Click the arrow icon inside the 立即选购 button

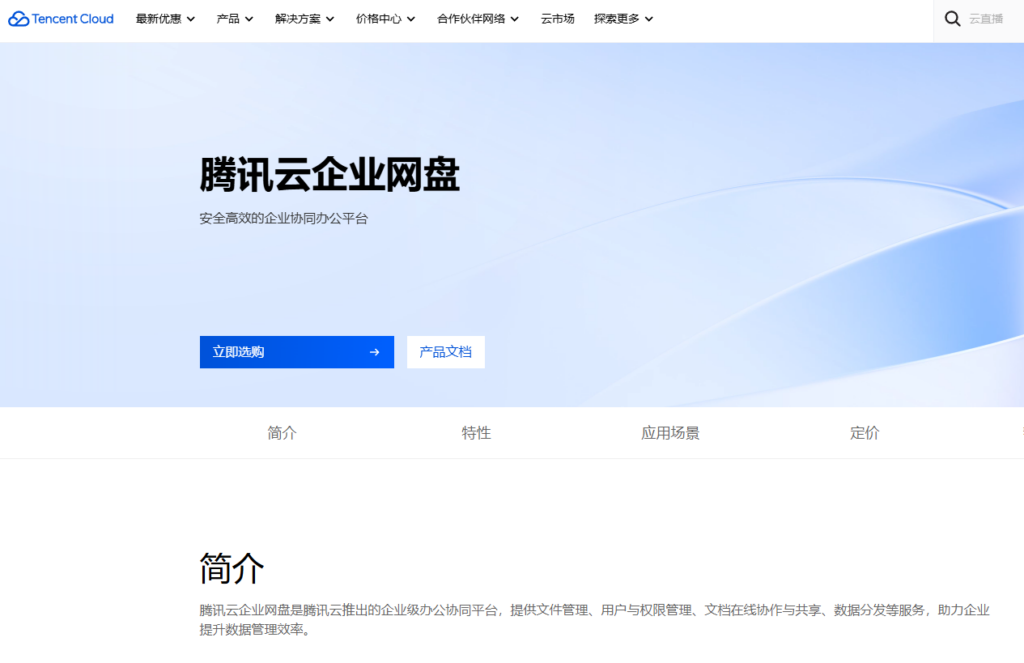[x=374, y=352]
